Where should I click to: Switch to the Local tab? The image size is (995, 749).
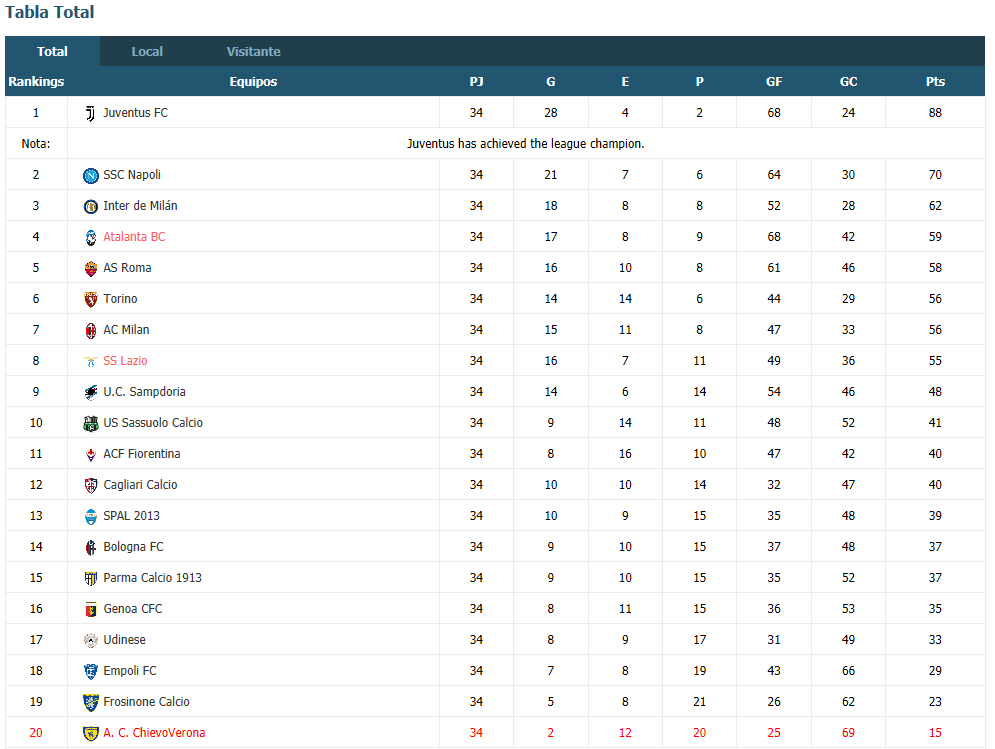click(147, 51)
